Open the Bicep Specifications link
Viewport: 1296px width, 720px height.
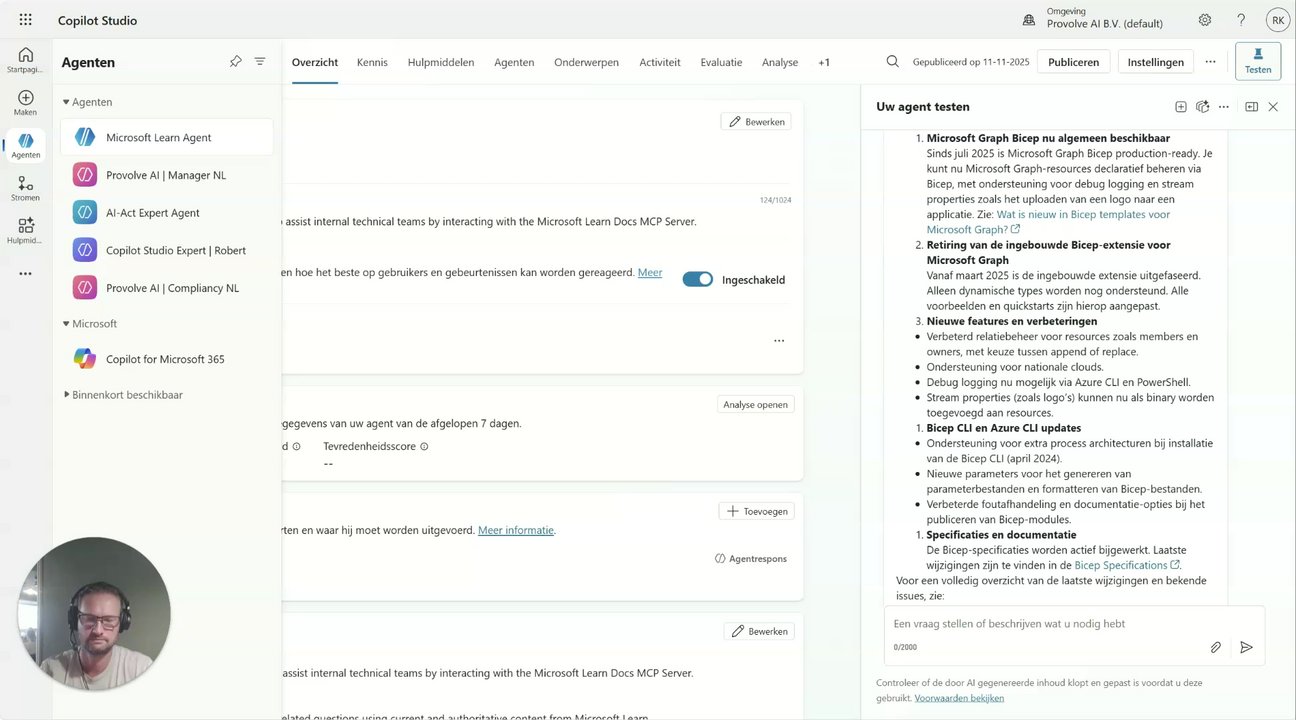point(1127,565)
